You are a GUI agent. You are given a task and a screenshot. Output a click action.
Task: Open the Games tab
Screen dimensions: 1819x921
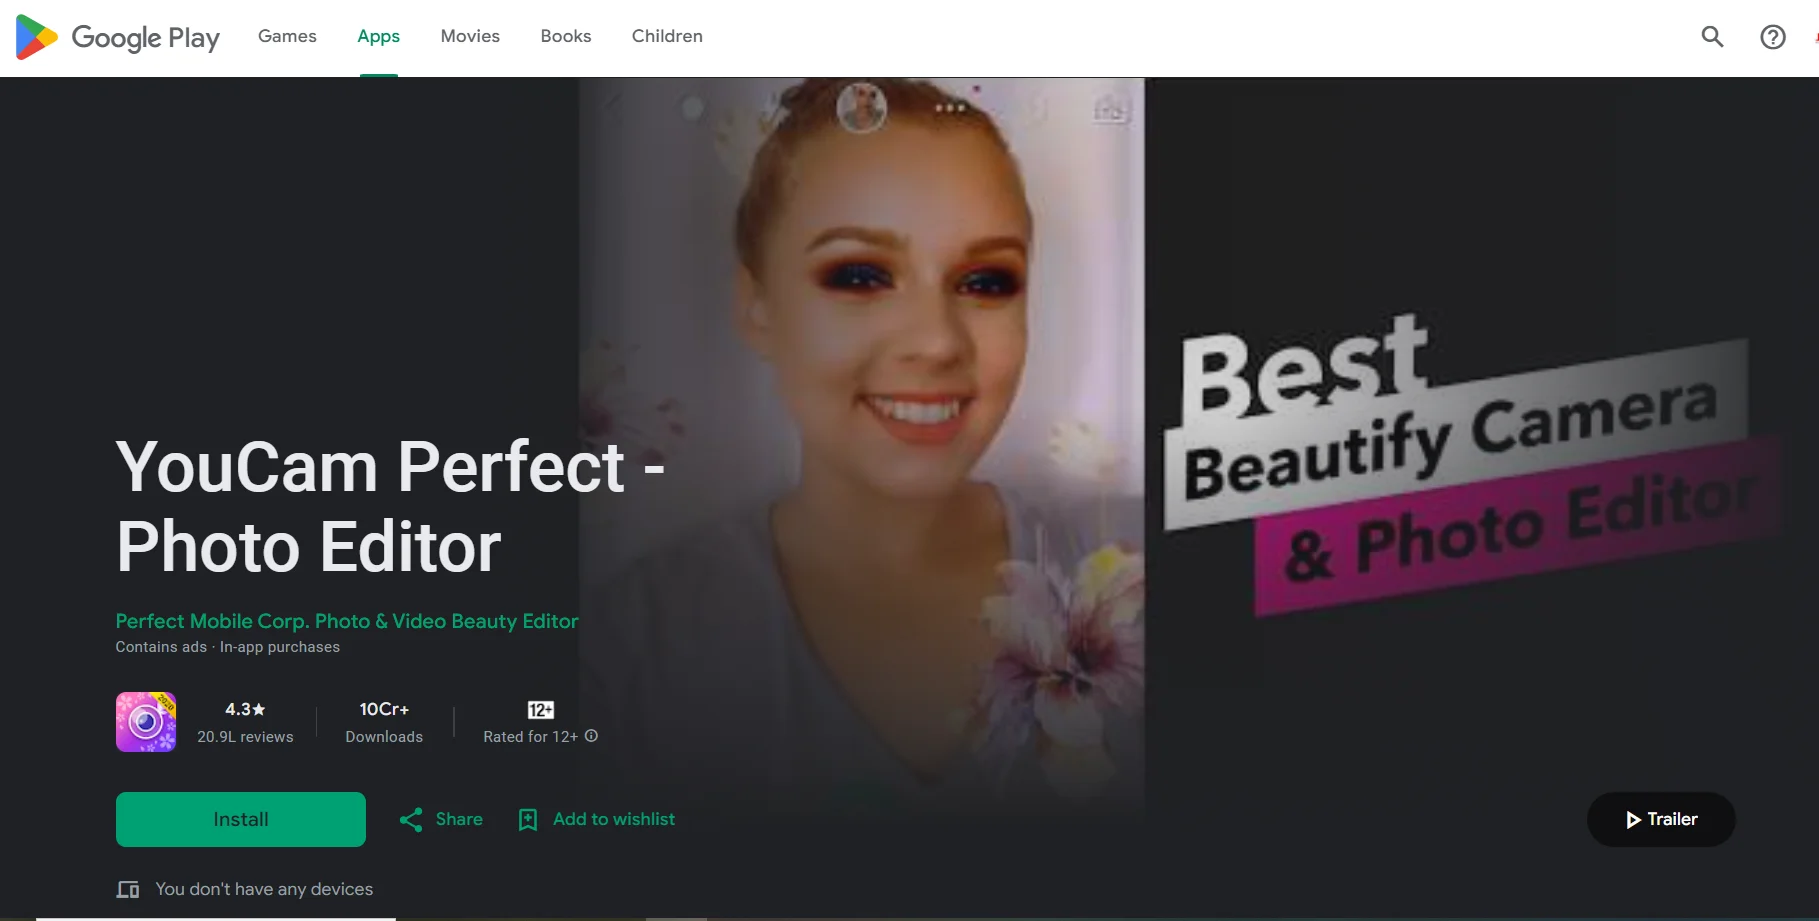pos(287,36)
